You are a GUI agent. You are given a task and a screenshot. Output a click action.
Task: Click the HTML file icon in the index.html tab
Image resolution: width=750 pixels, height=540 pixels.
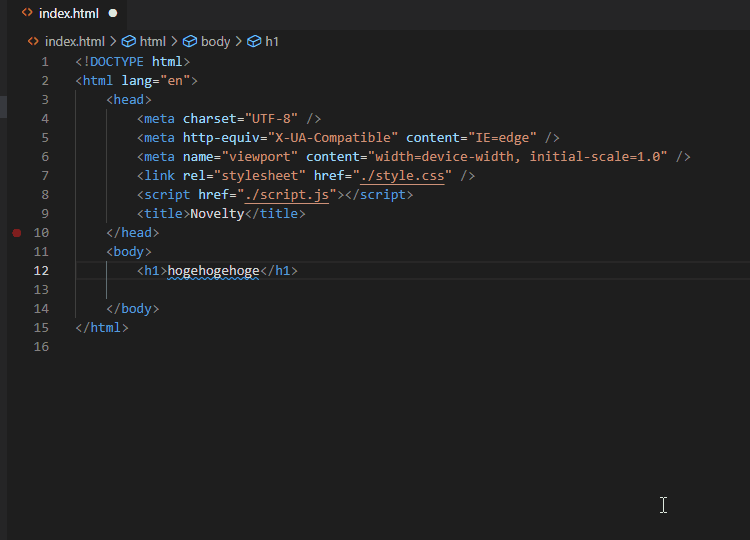tap(27, 13)
